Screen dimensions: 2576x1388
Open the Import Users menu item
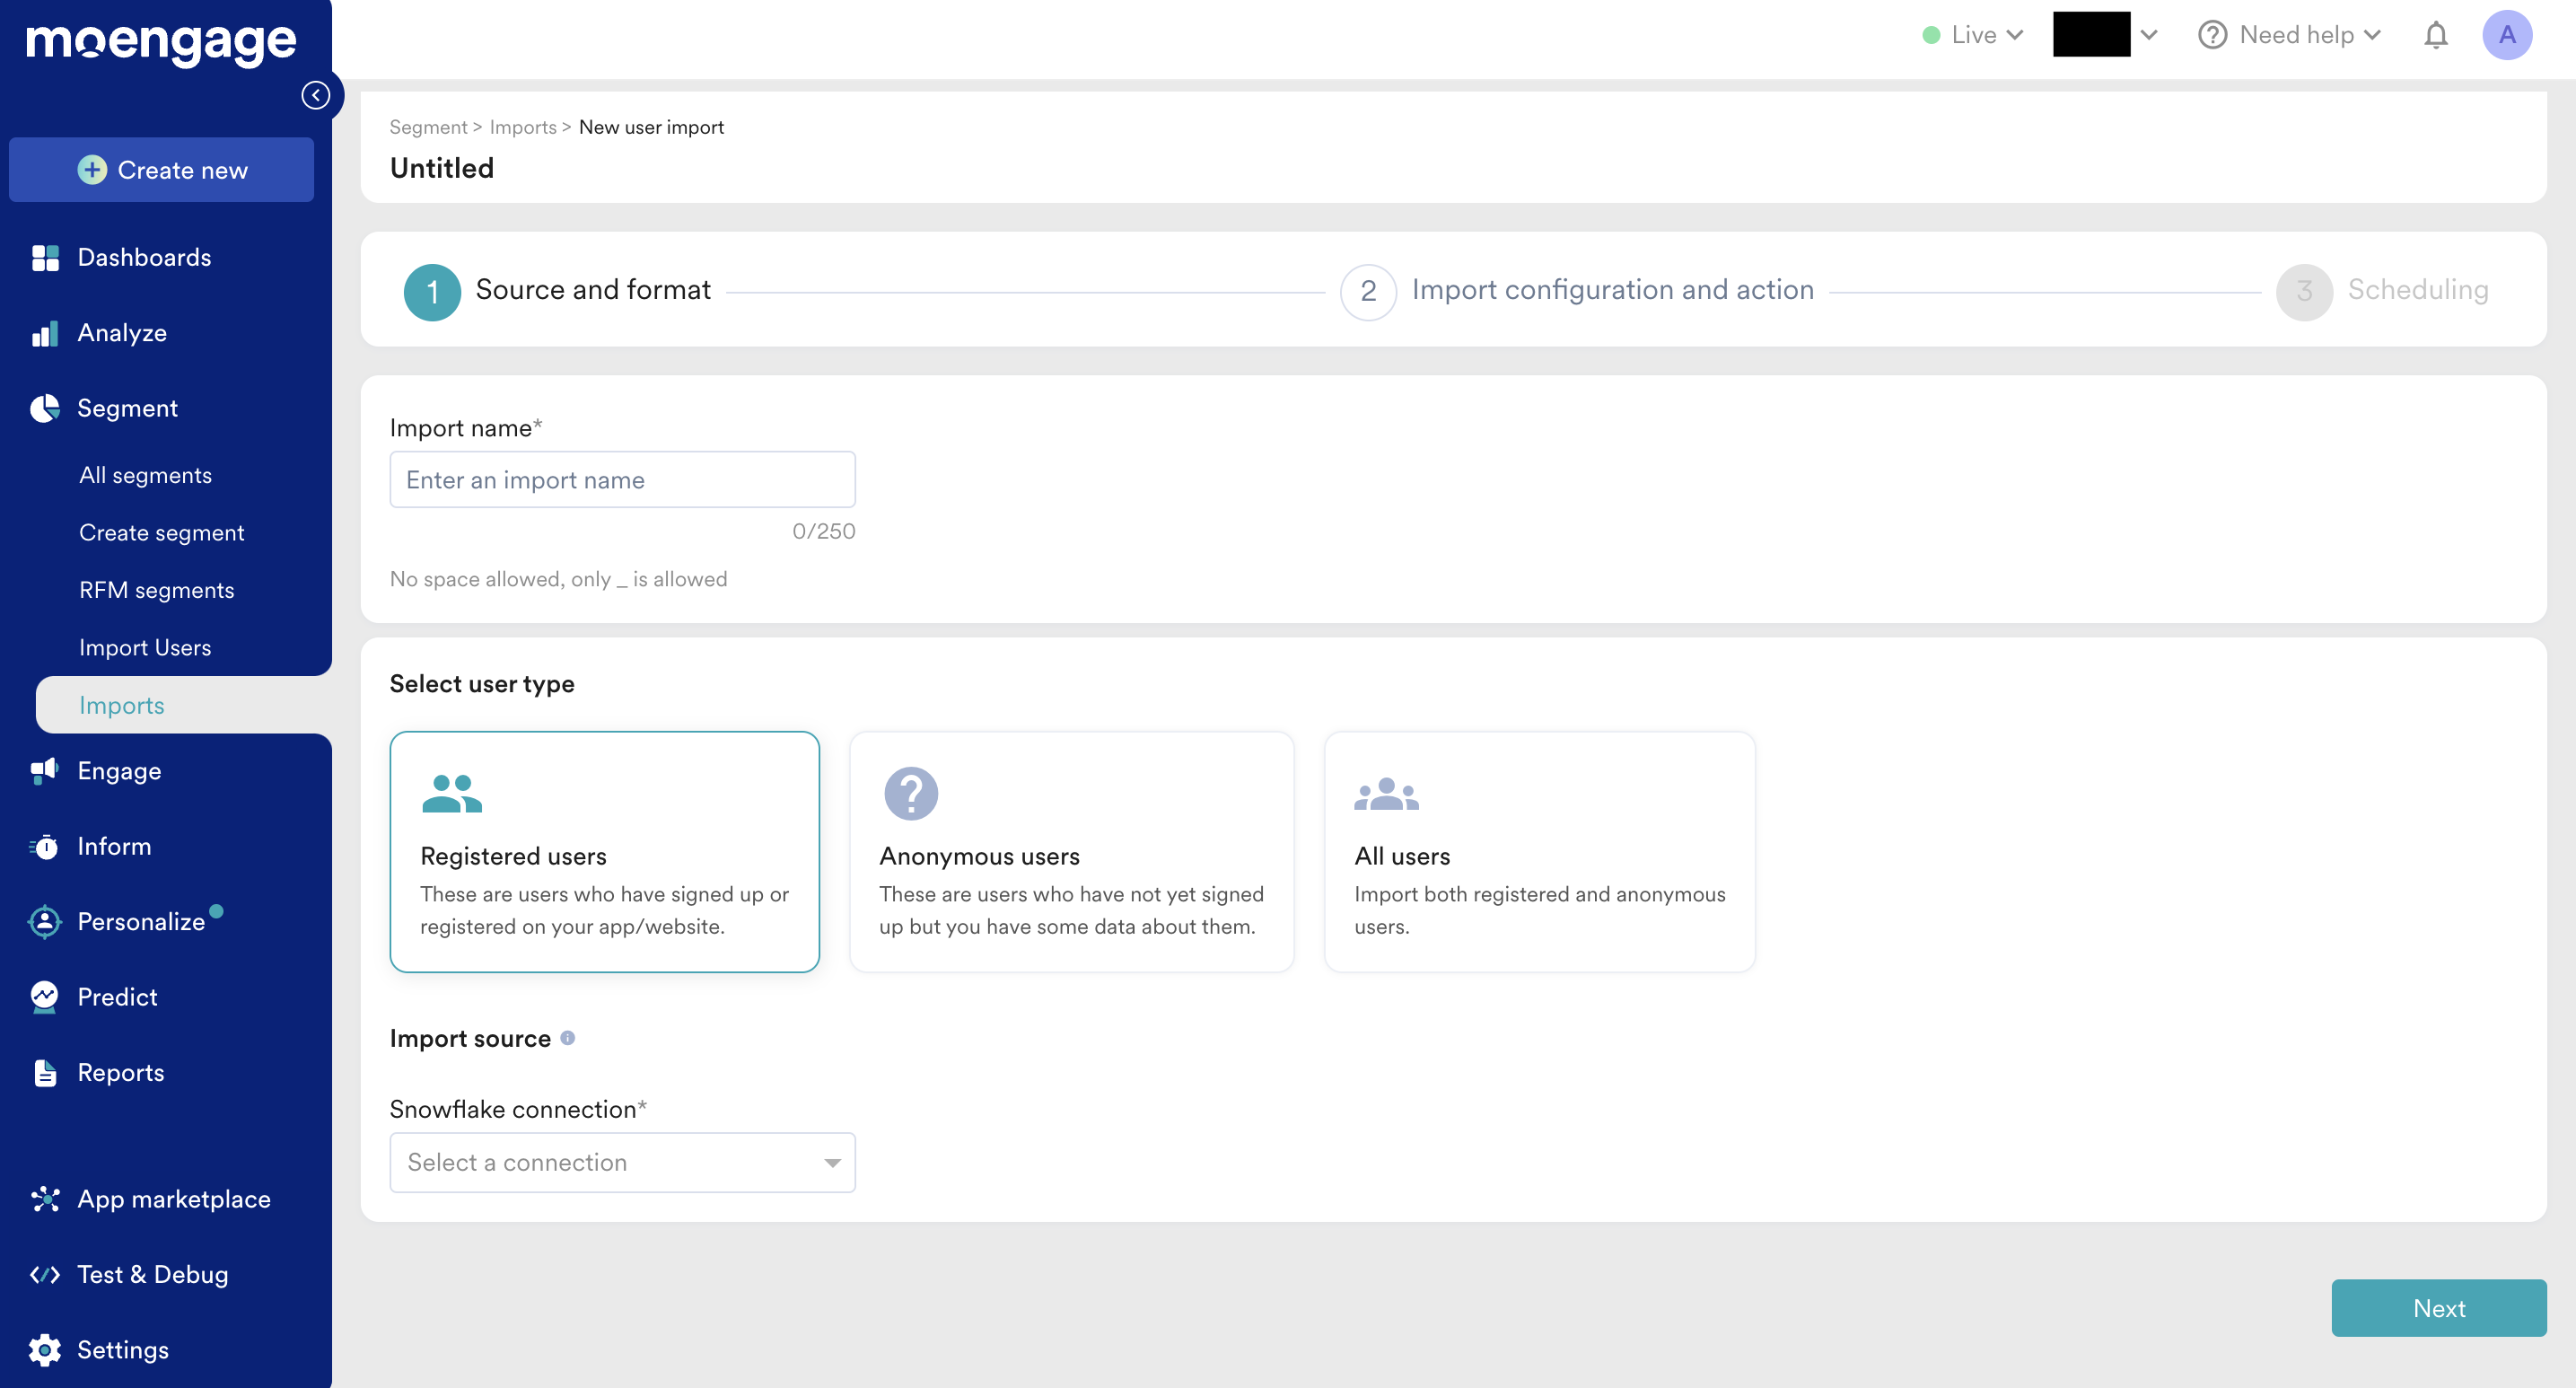[x=145, y=647]
